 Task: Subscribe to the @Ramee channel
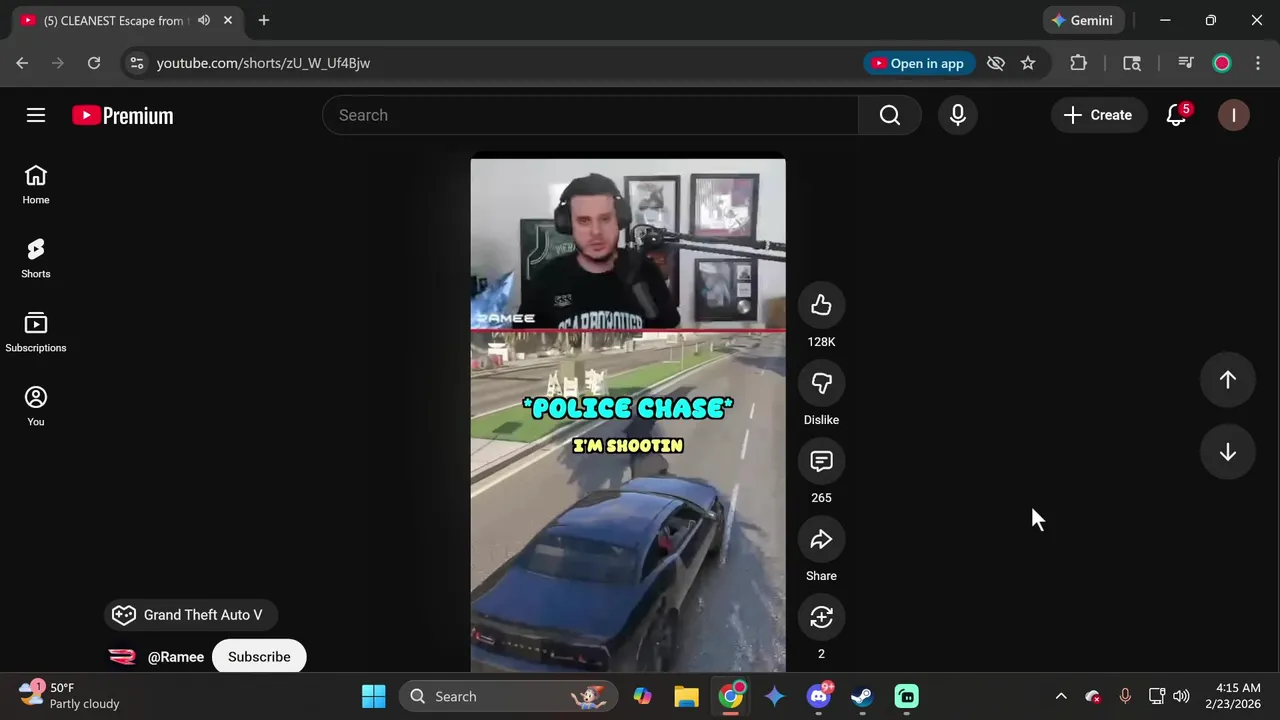tap(259, 657)
